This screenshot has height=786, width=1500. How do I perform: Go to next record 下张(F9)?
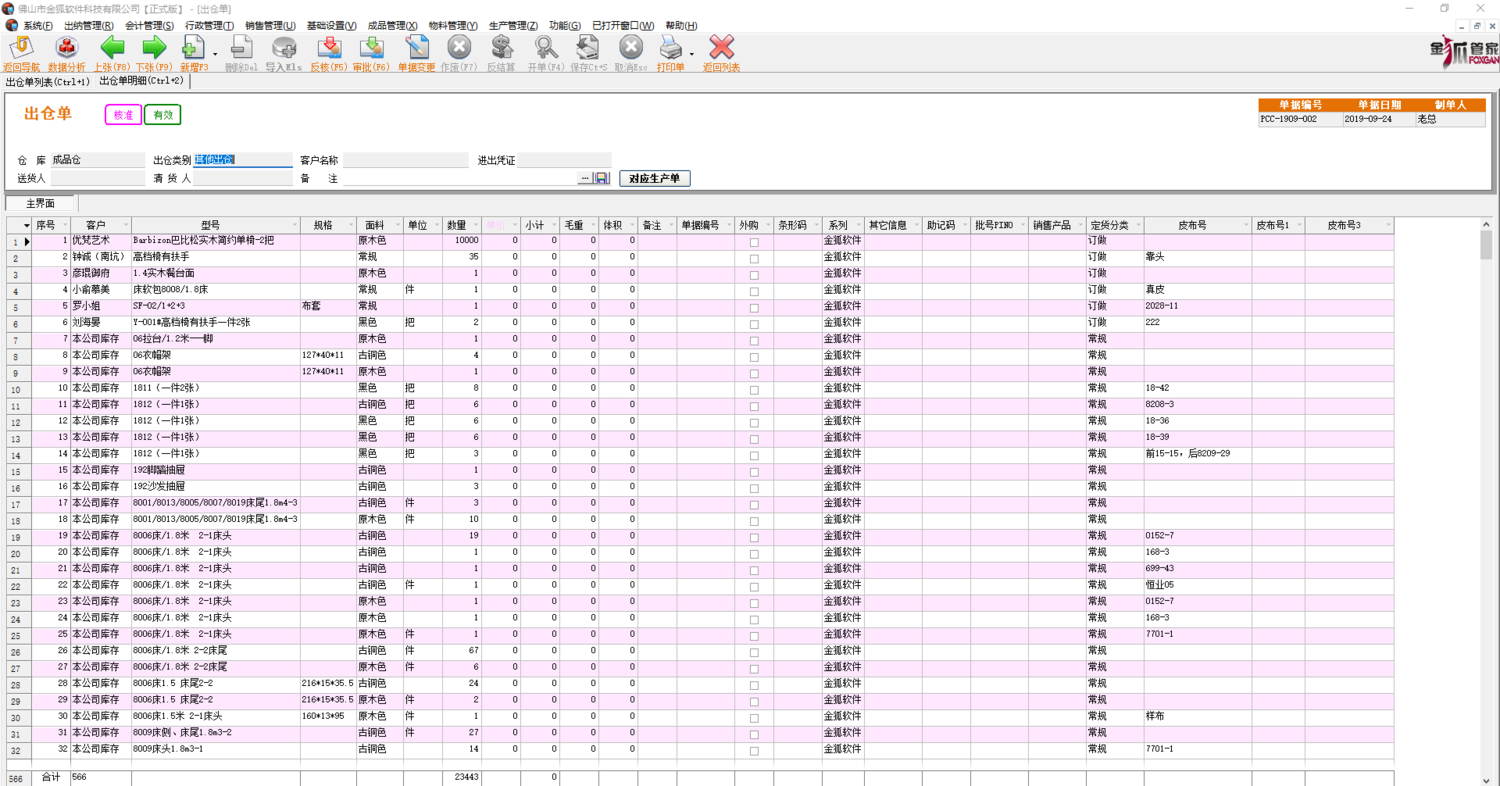point(154,53)
